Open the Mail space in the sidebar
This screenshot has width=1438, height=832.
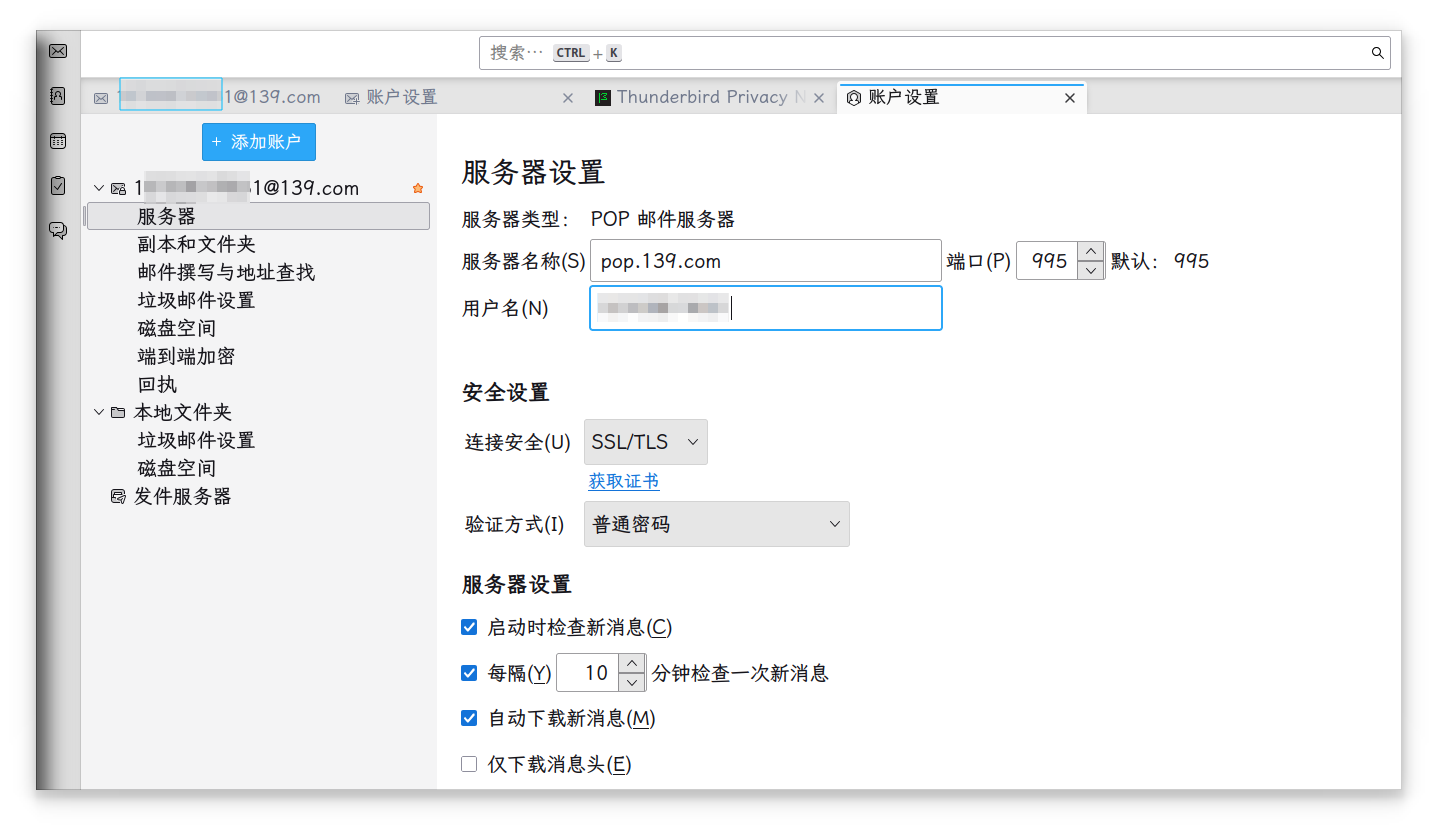click(58, 51)
